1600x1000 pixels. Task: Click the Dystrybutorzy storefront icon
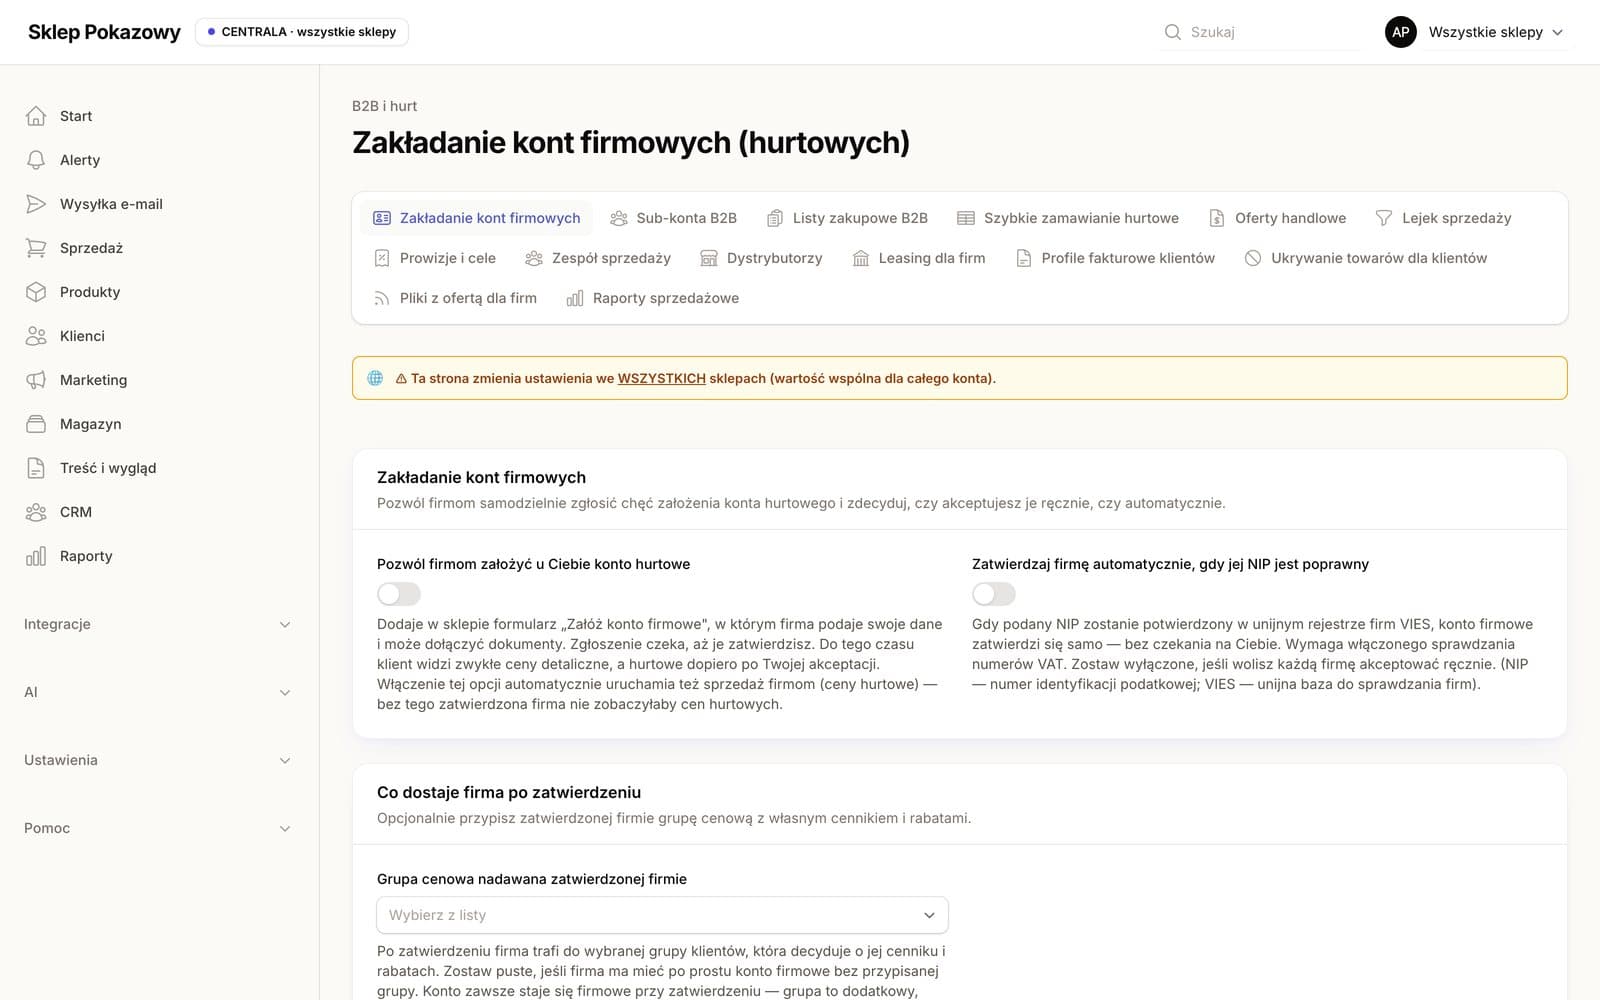point(709,258)
